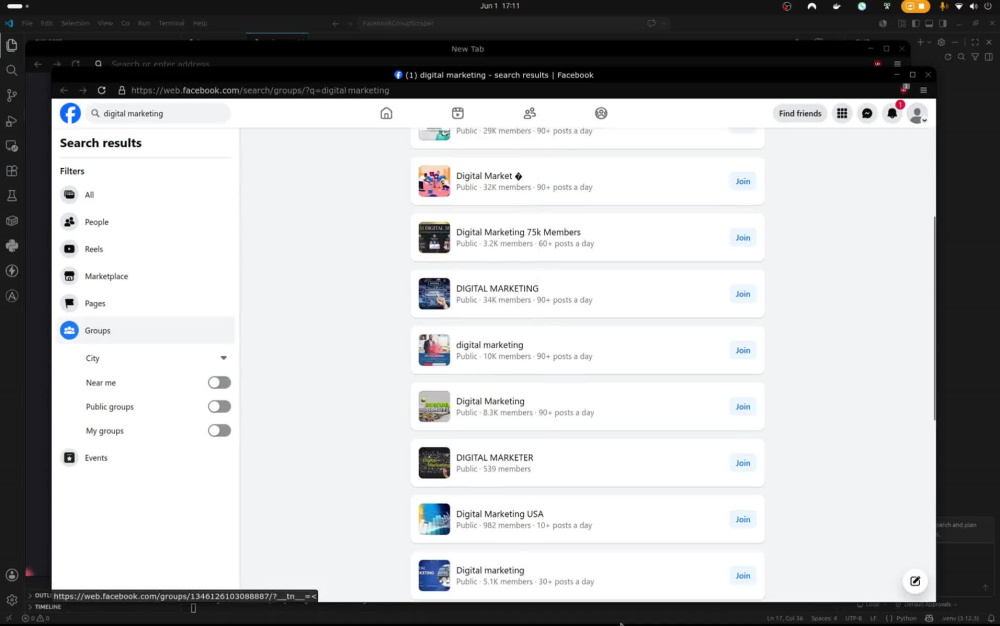1000x626 pixels.
Task: Join the 5.1K members Digital marketing group
Action: tap(743, 576)
